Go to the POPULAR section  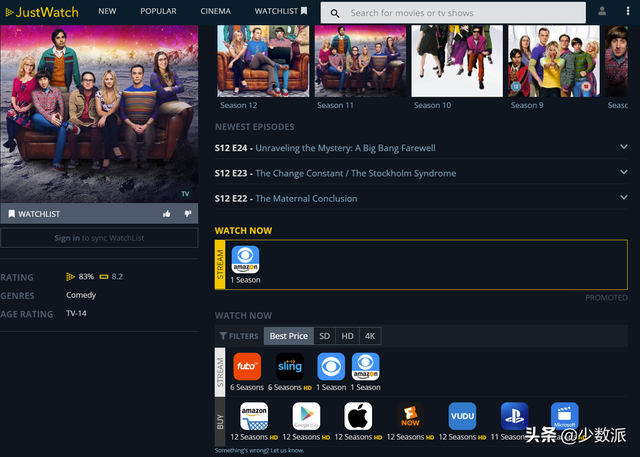tap(158, 11)
